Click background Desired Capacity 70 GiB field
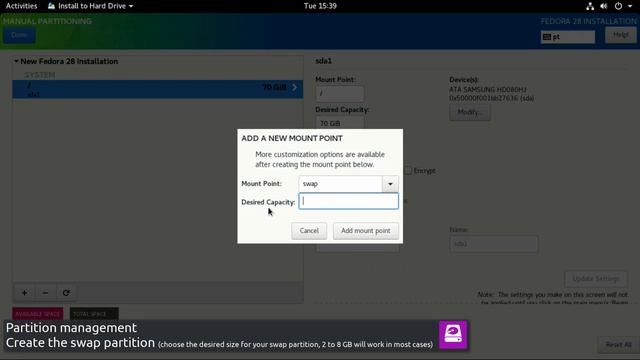Image resolution: width=640 pixels, height=360 pixels. [x=340, y=123]
